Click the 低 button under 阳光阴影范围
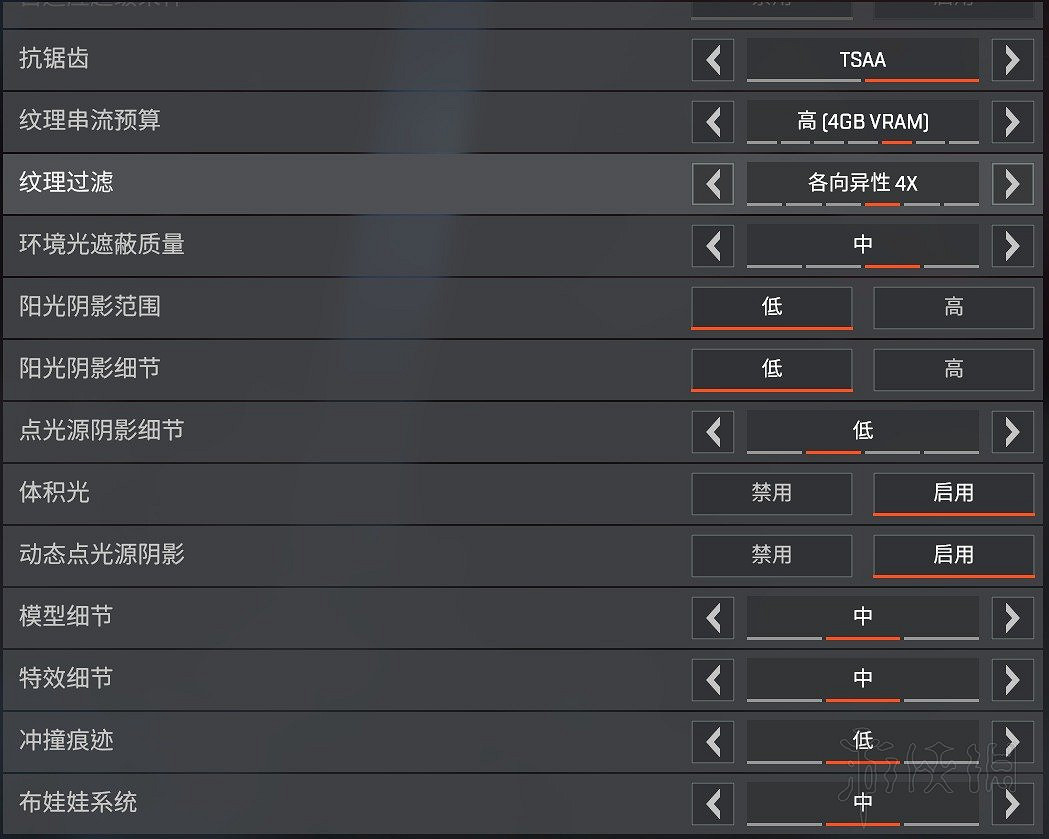Screen dimensions: 1049x839 pyautogui.click(x=771, y=308)
